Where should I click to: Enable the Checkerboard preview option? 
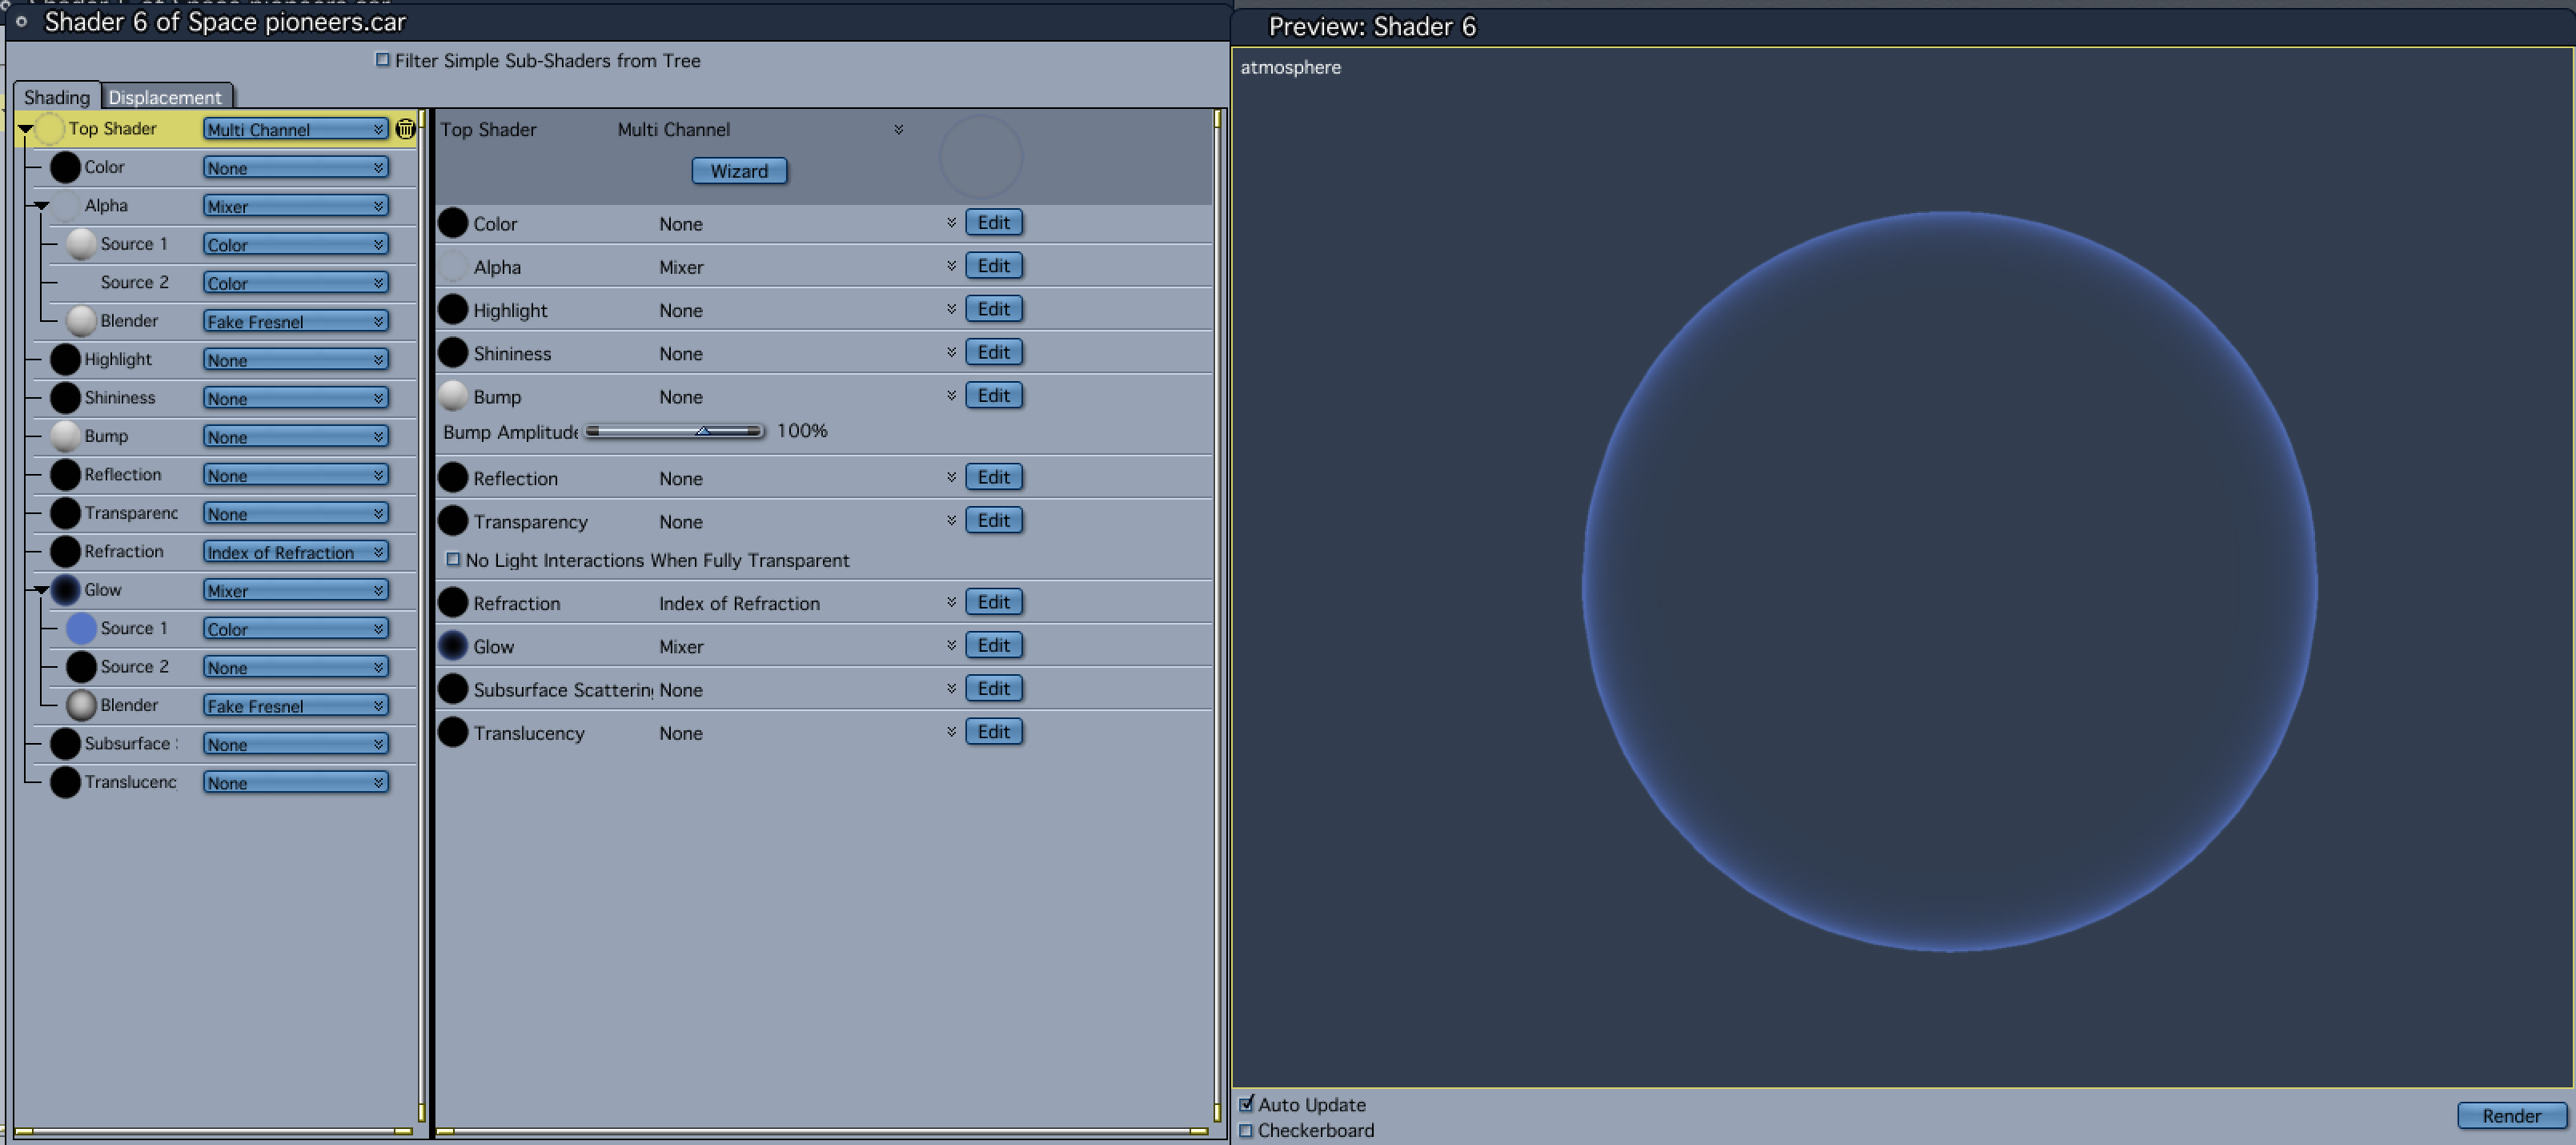click(1246, 1130)
